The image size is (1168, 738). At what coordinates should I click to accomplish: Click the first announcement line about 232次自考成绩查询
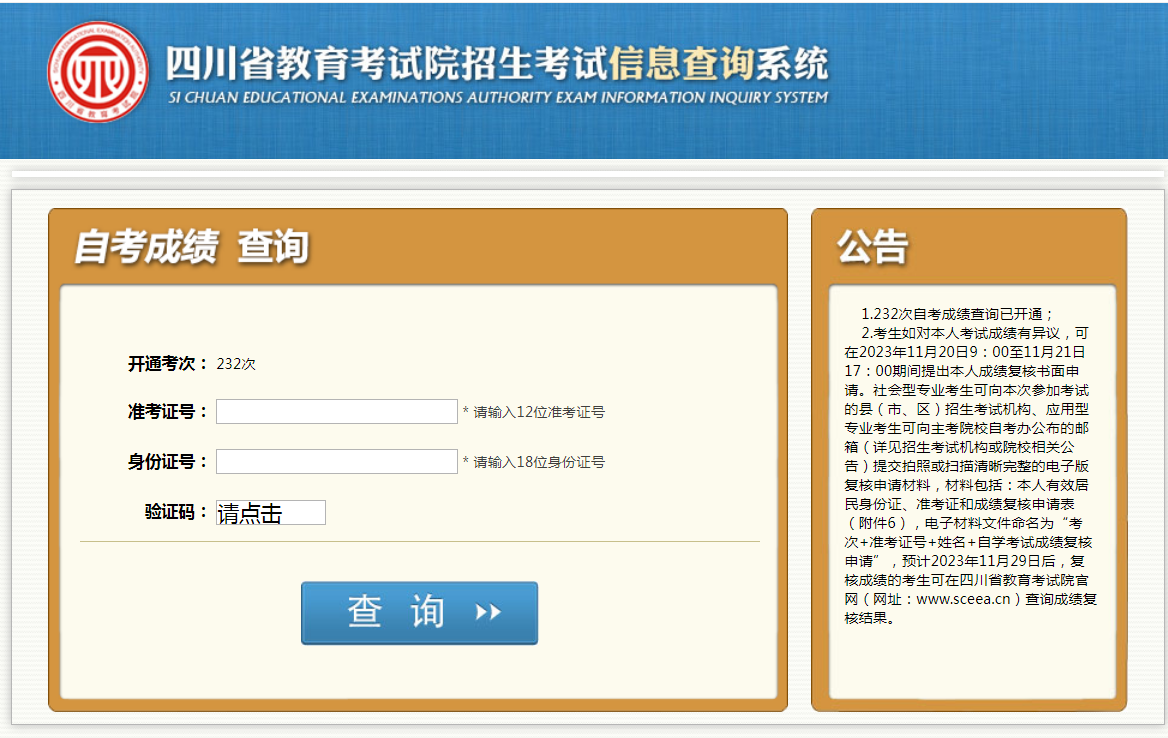pyautogui.click(x=957, y=313)
